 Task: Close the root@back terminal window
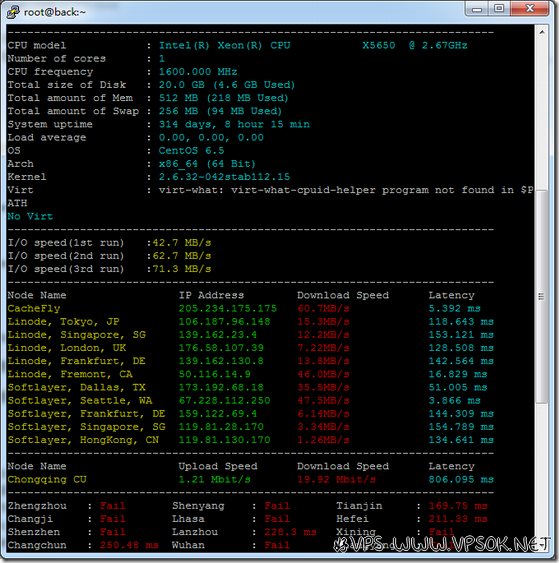(x=530, y=8)
